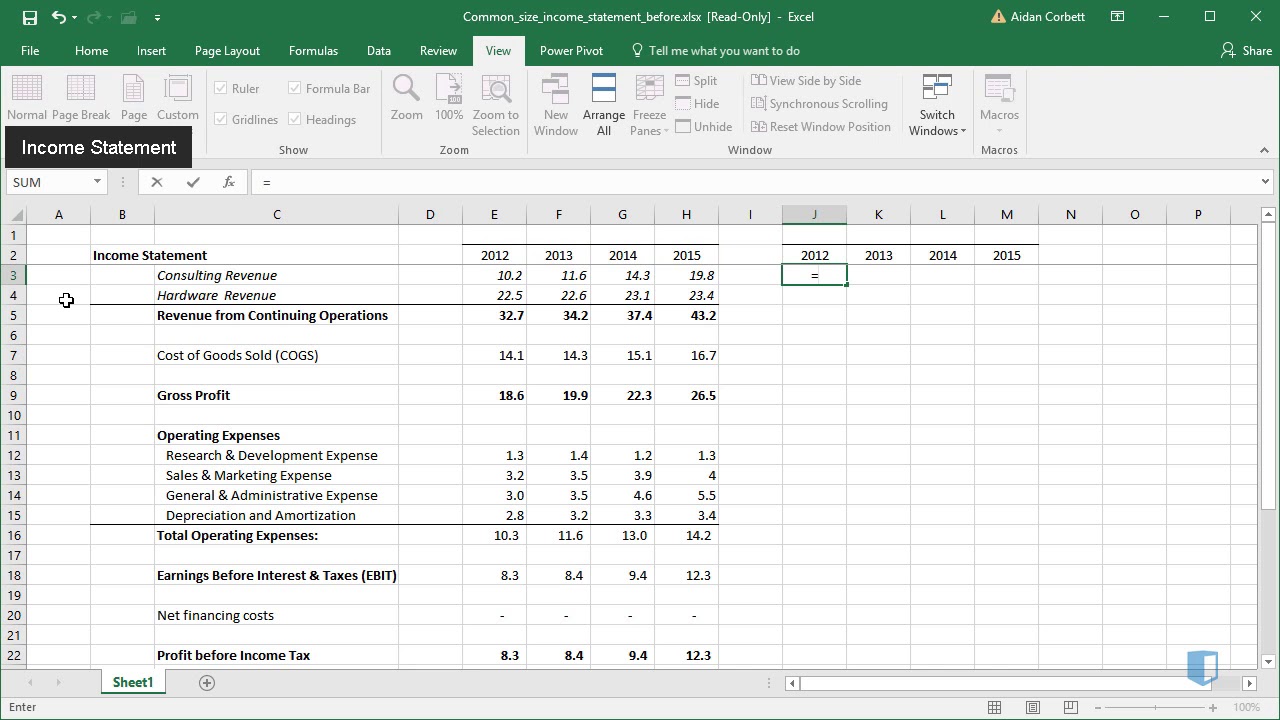Open Switch Windows dropdown

click(x=937, y=104)
